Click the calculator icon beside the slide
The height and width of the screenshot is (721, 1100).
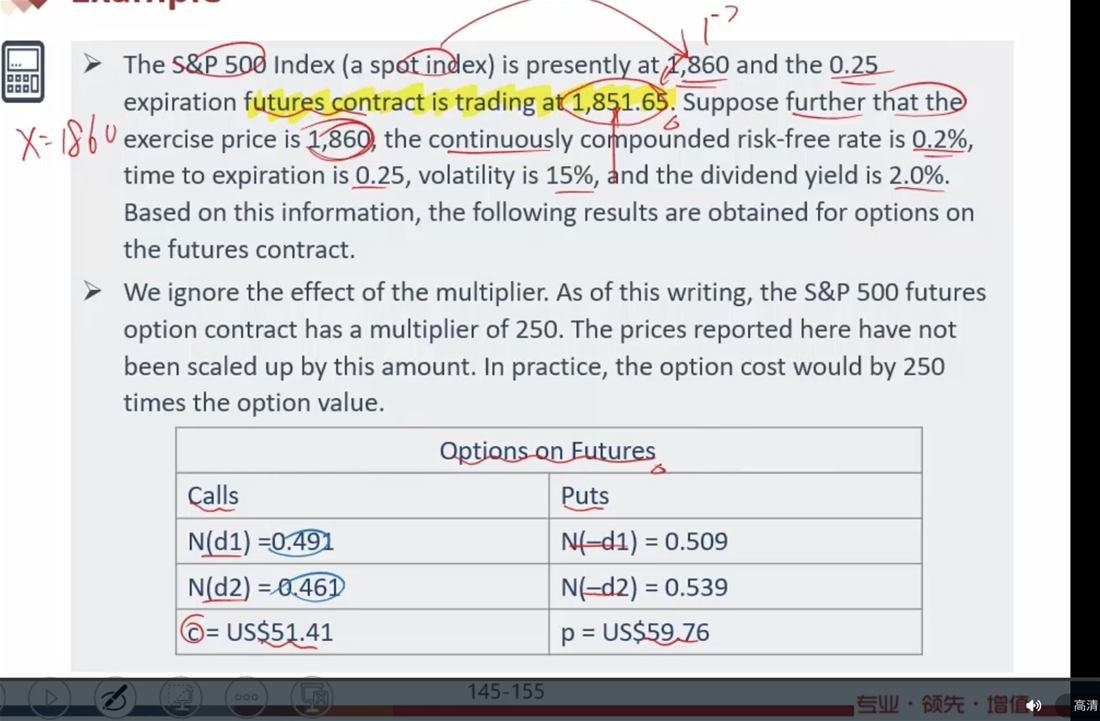point(23,72)
